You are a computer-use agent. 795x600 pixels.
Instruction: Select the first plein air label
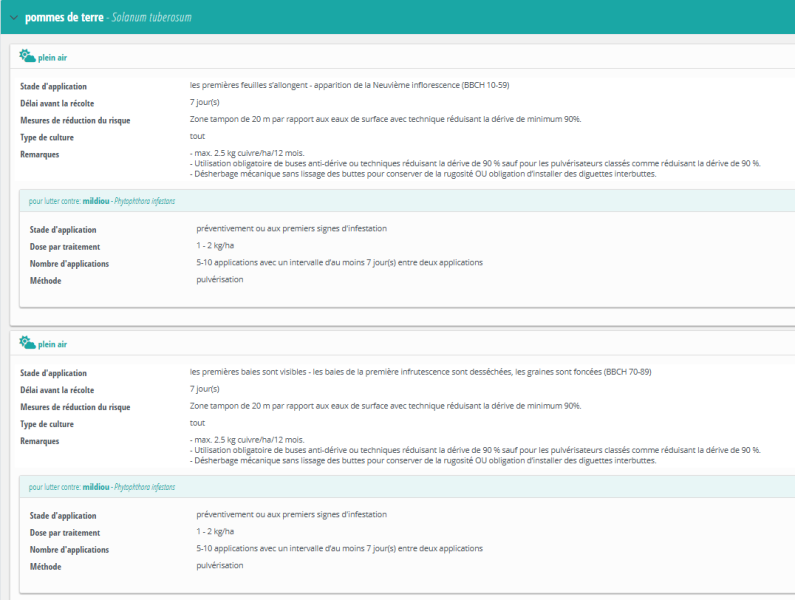click(x=54, y=58)
